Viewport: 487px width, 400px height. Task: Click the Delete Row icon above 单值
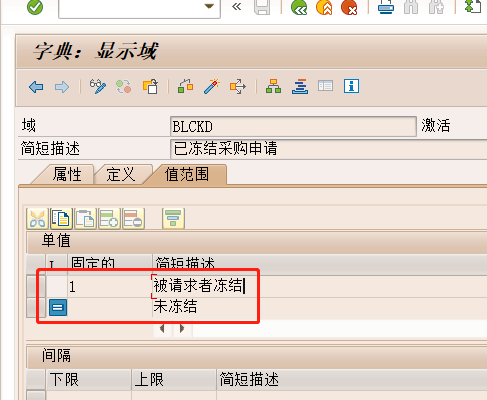(x=133, y=219)
